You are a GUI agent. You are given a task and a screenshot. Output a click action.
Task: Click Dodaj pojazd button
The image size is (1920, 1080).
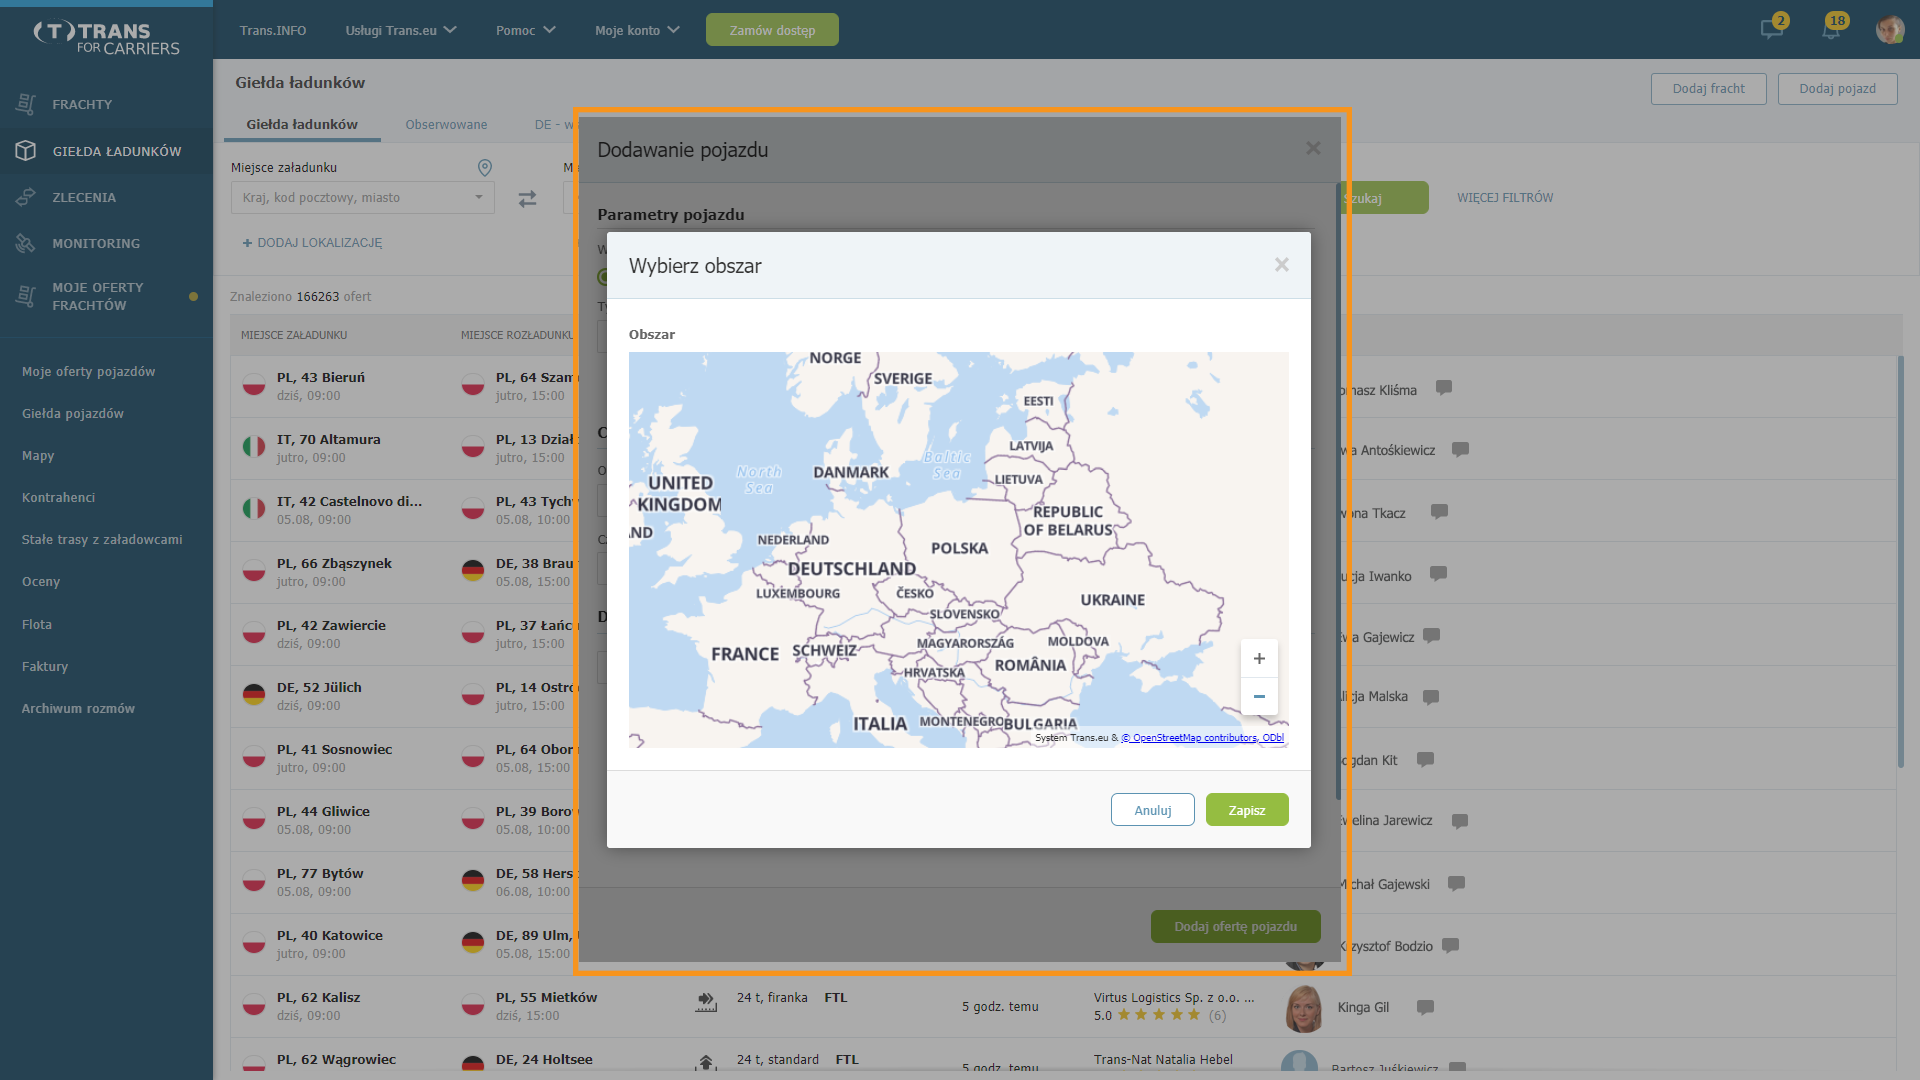coord(1837,88)
